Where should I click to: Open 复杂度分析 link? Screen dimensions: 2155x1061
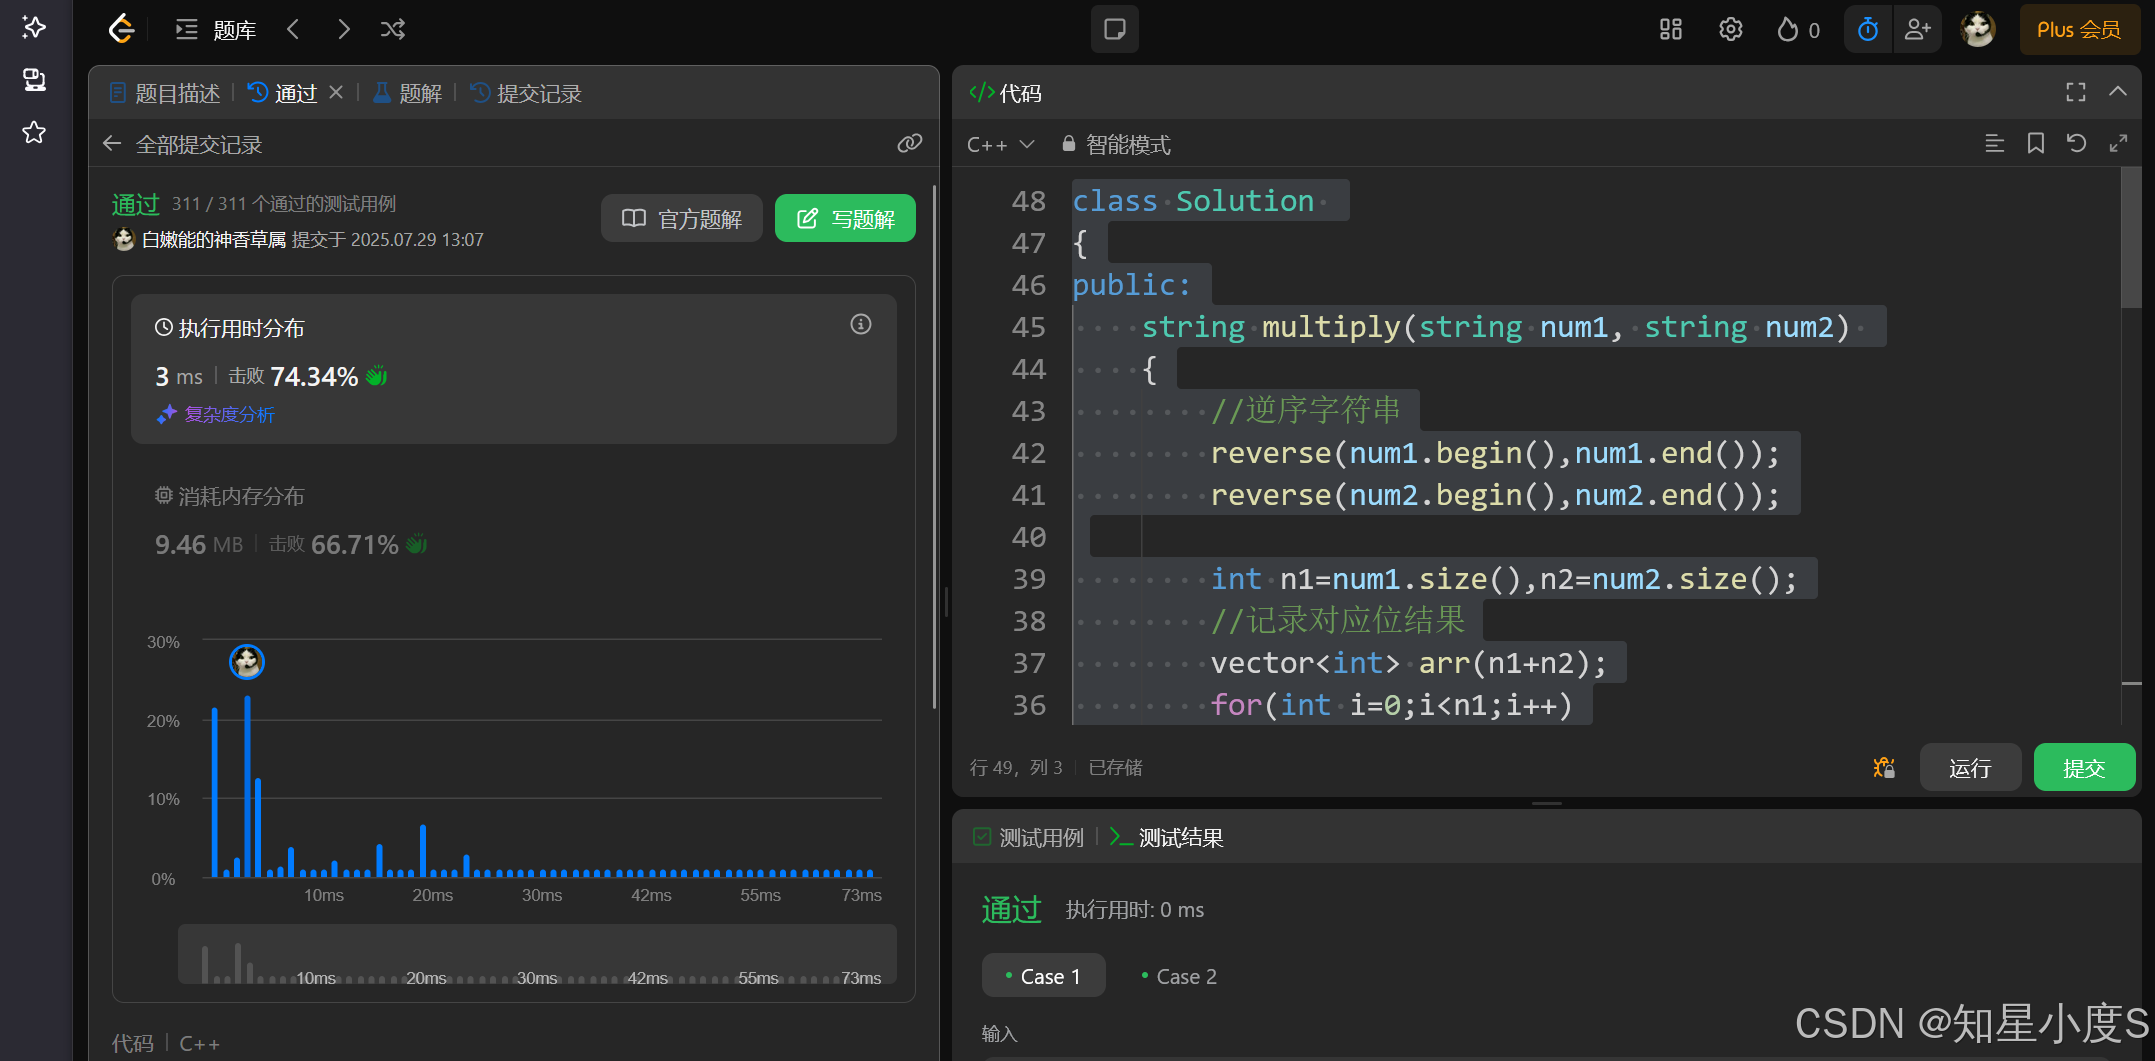click(215, 414)
